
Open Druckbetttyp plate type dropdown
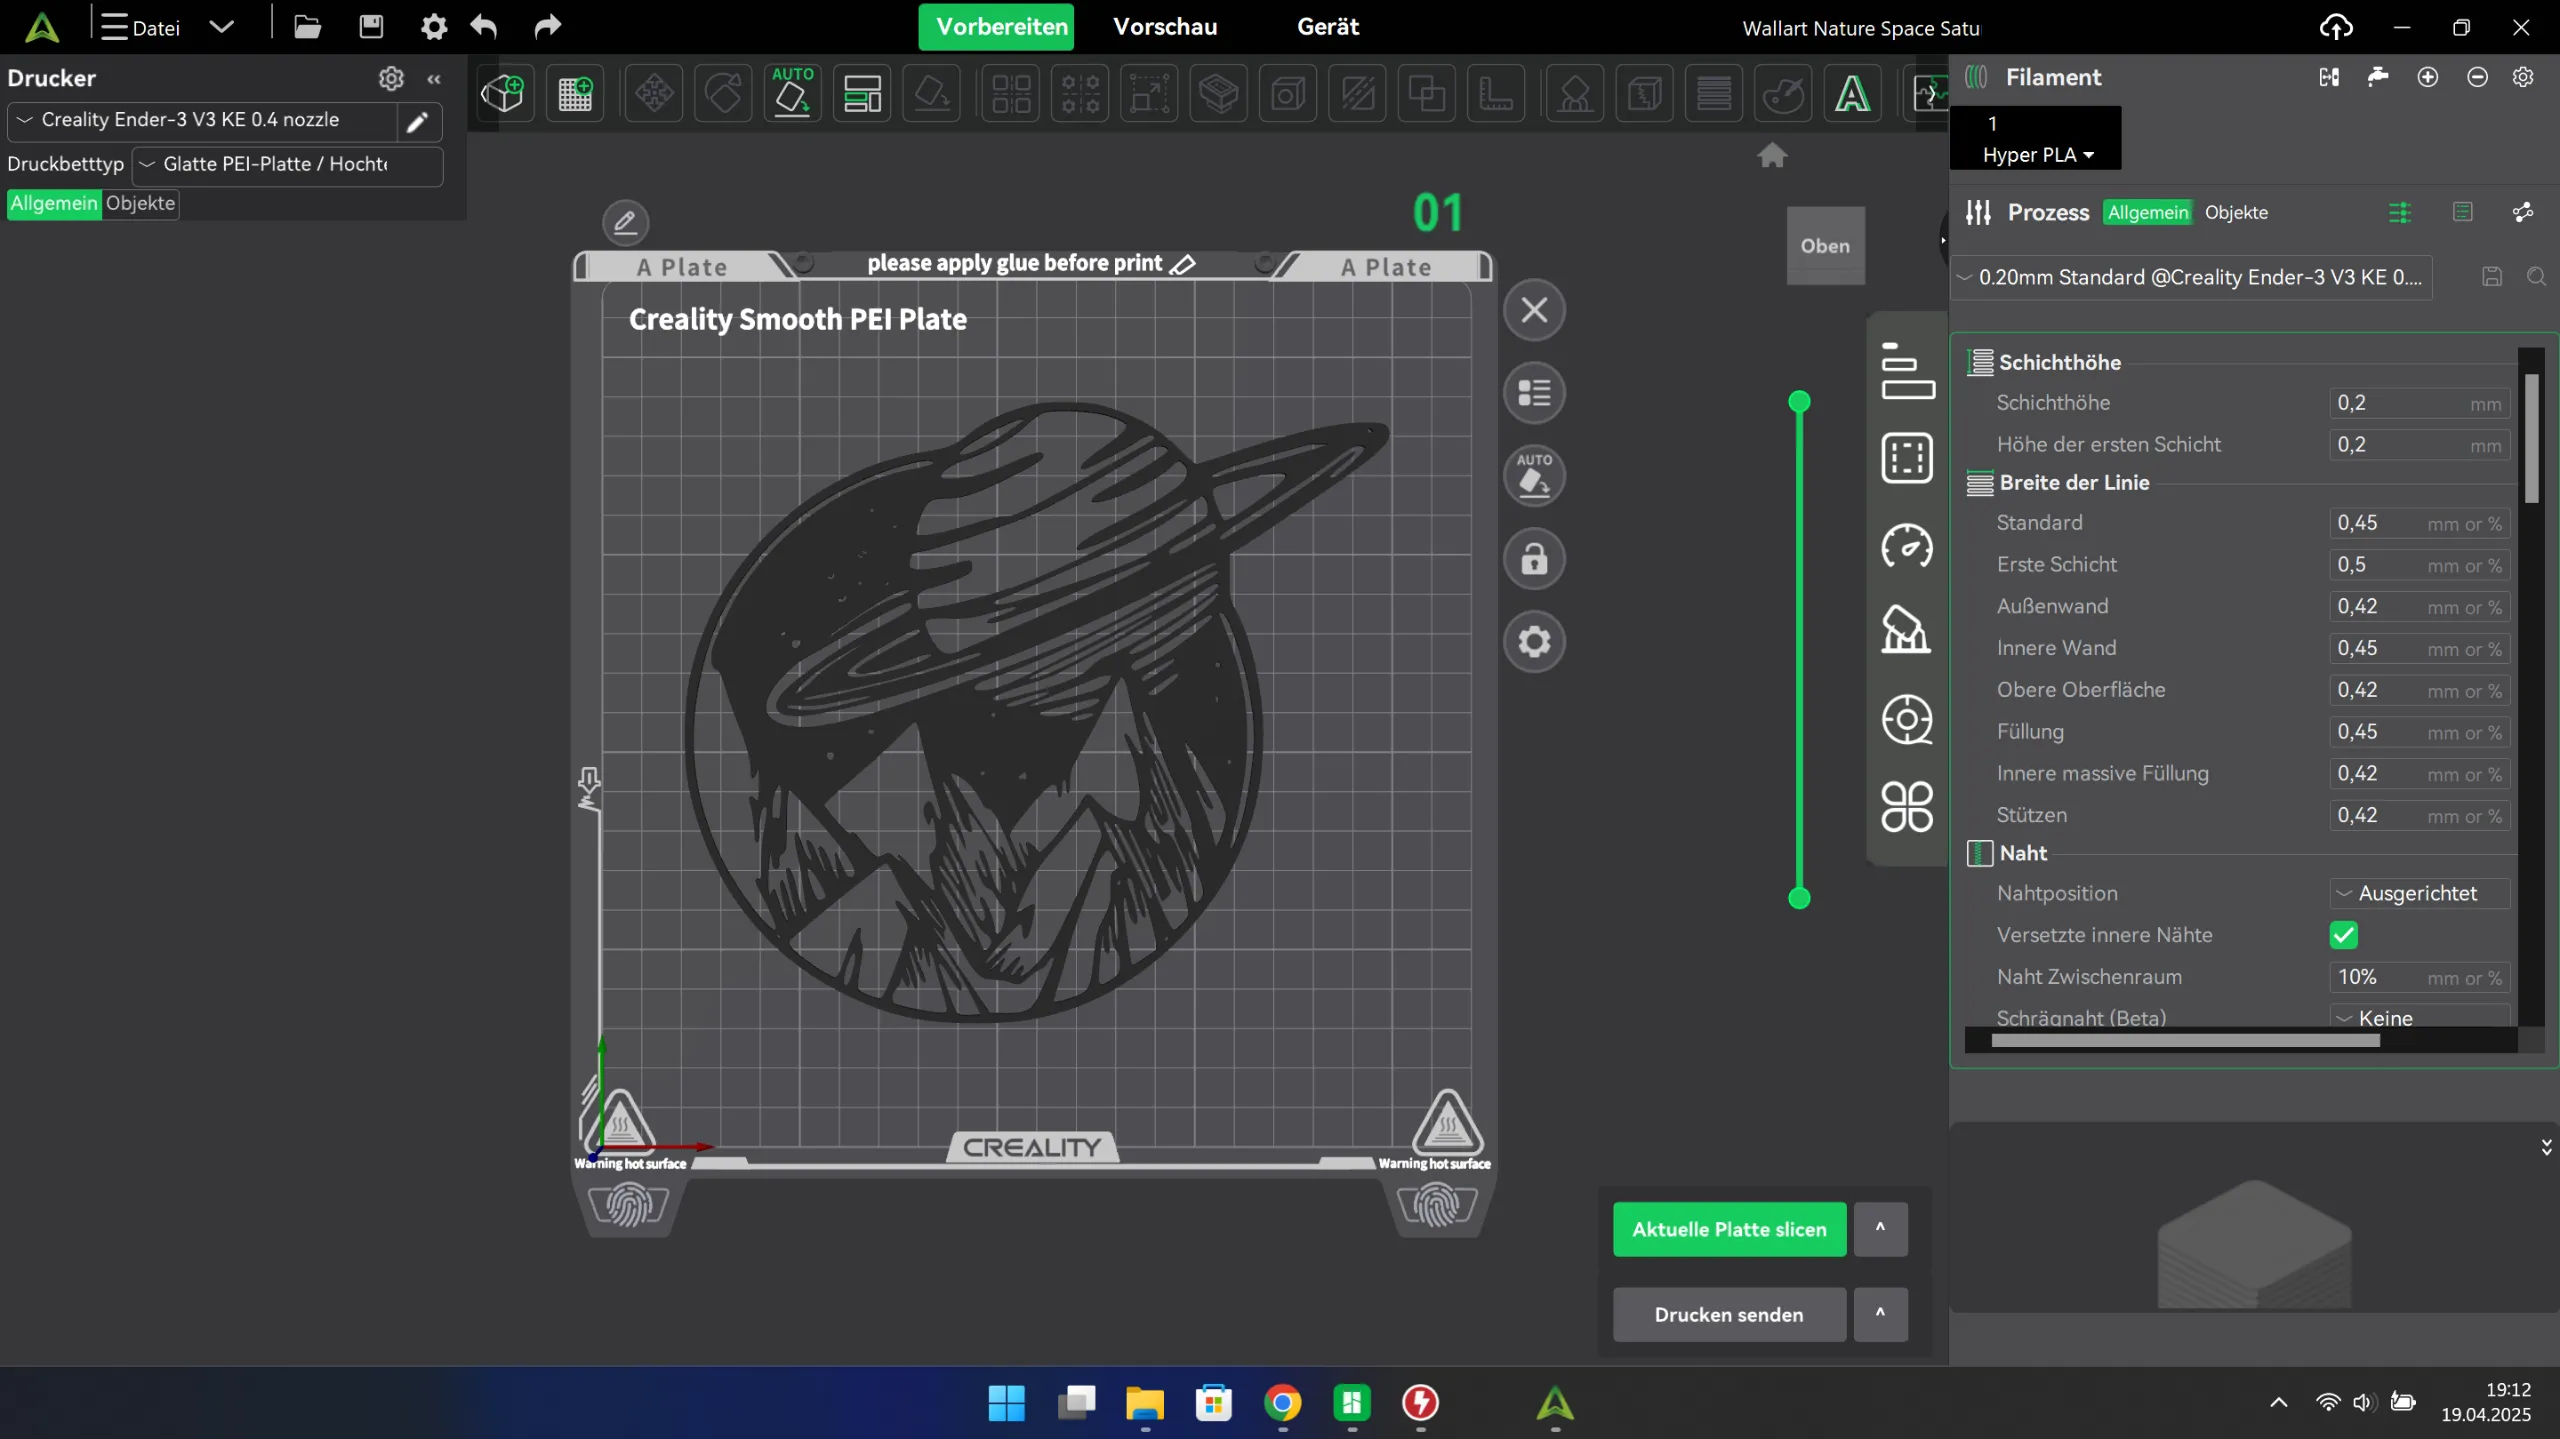(287, 164)
